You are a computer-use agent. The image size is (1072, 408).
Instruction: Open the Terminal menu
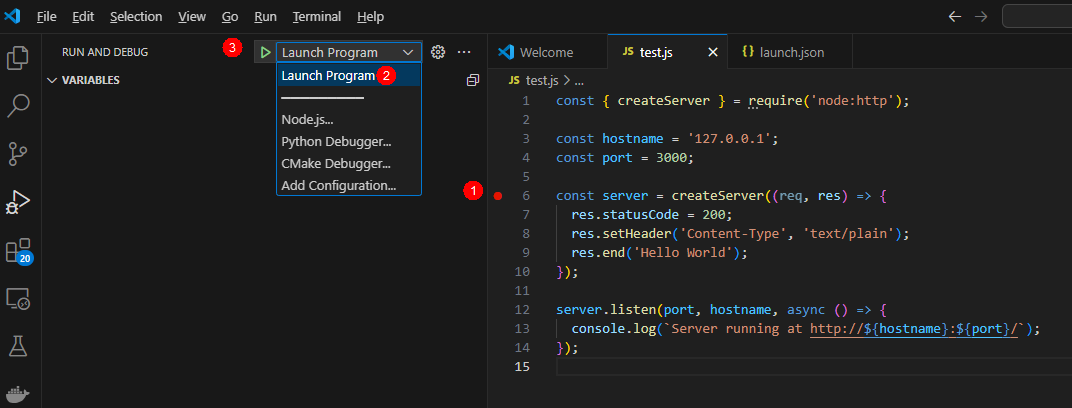coord(317,17)
